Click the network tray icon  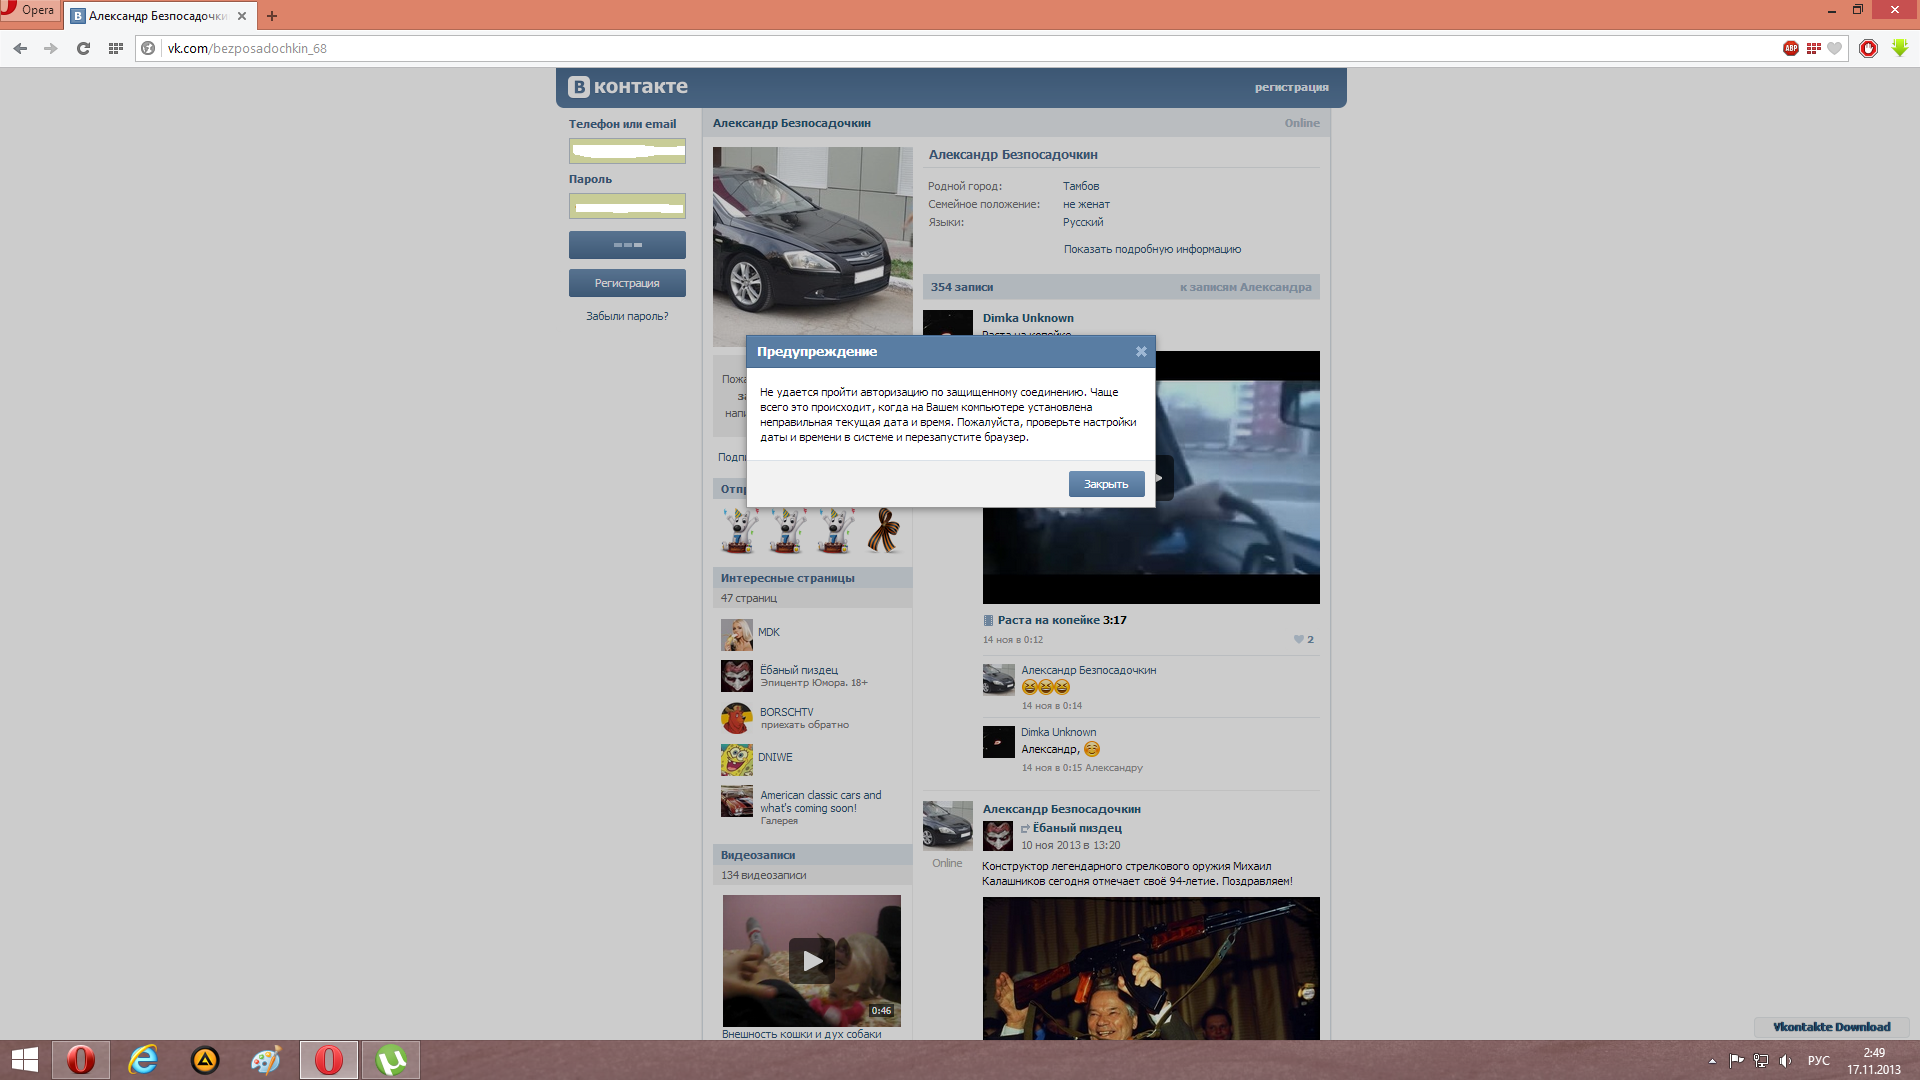[x=1761, y=1061]
